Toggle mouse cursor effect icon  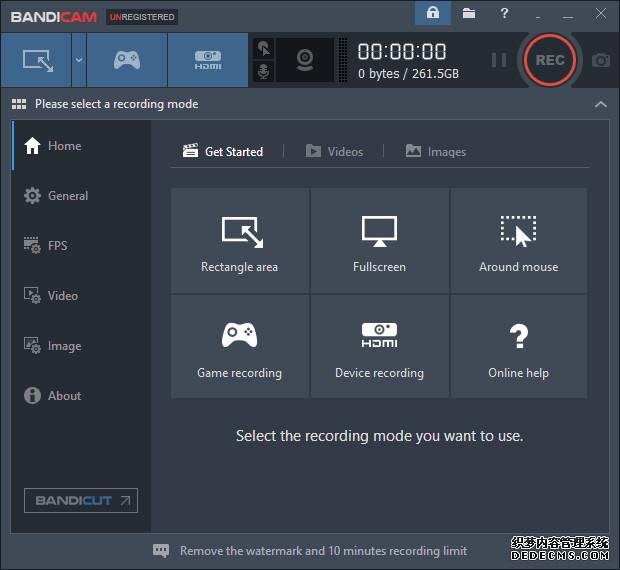pyautogui.click(x=263, y=49)
